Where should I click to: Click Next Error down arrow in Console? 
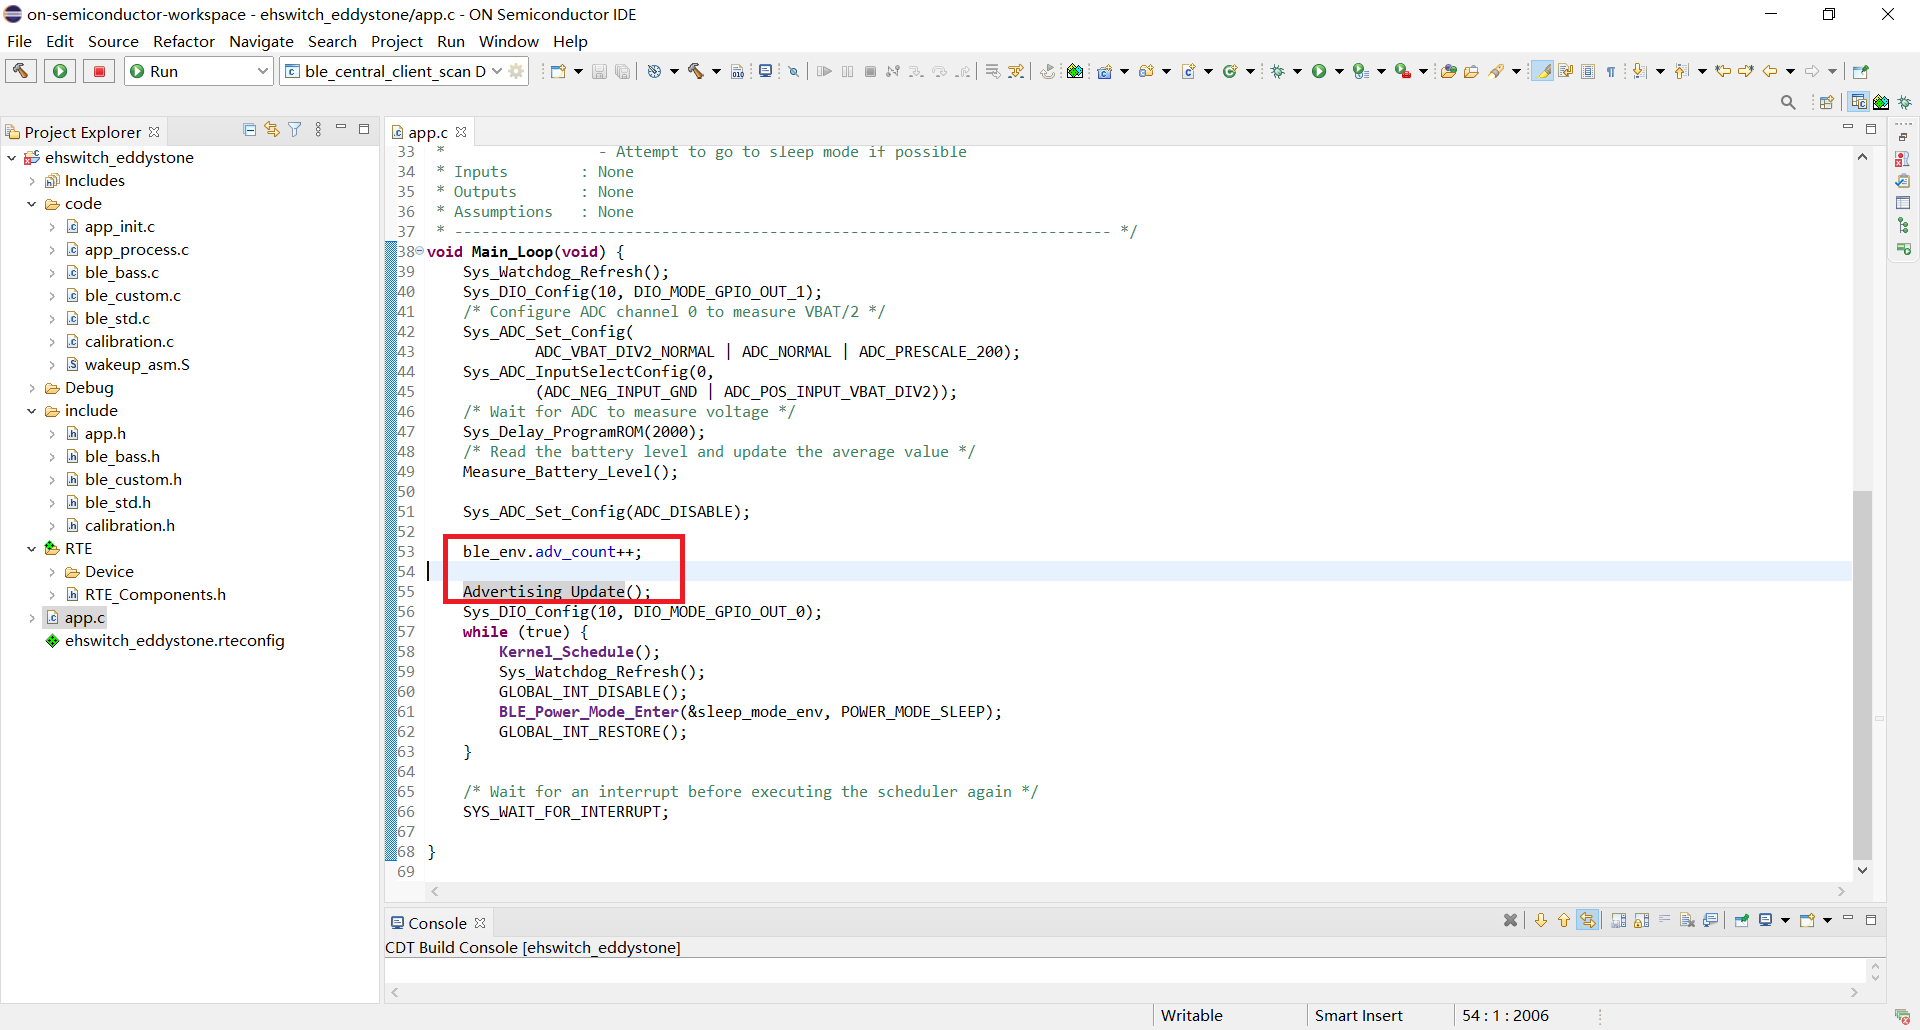point(1541,920)
